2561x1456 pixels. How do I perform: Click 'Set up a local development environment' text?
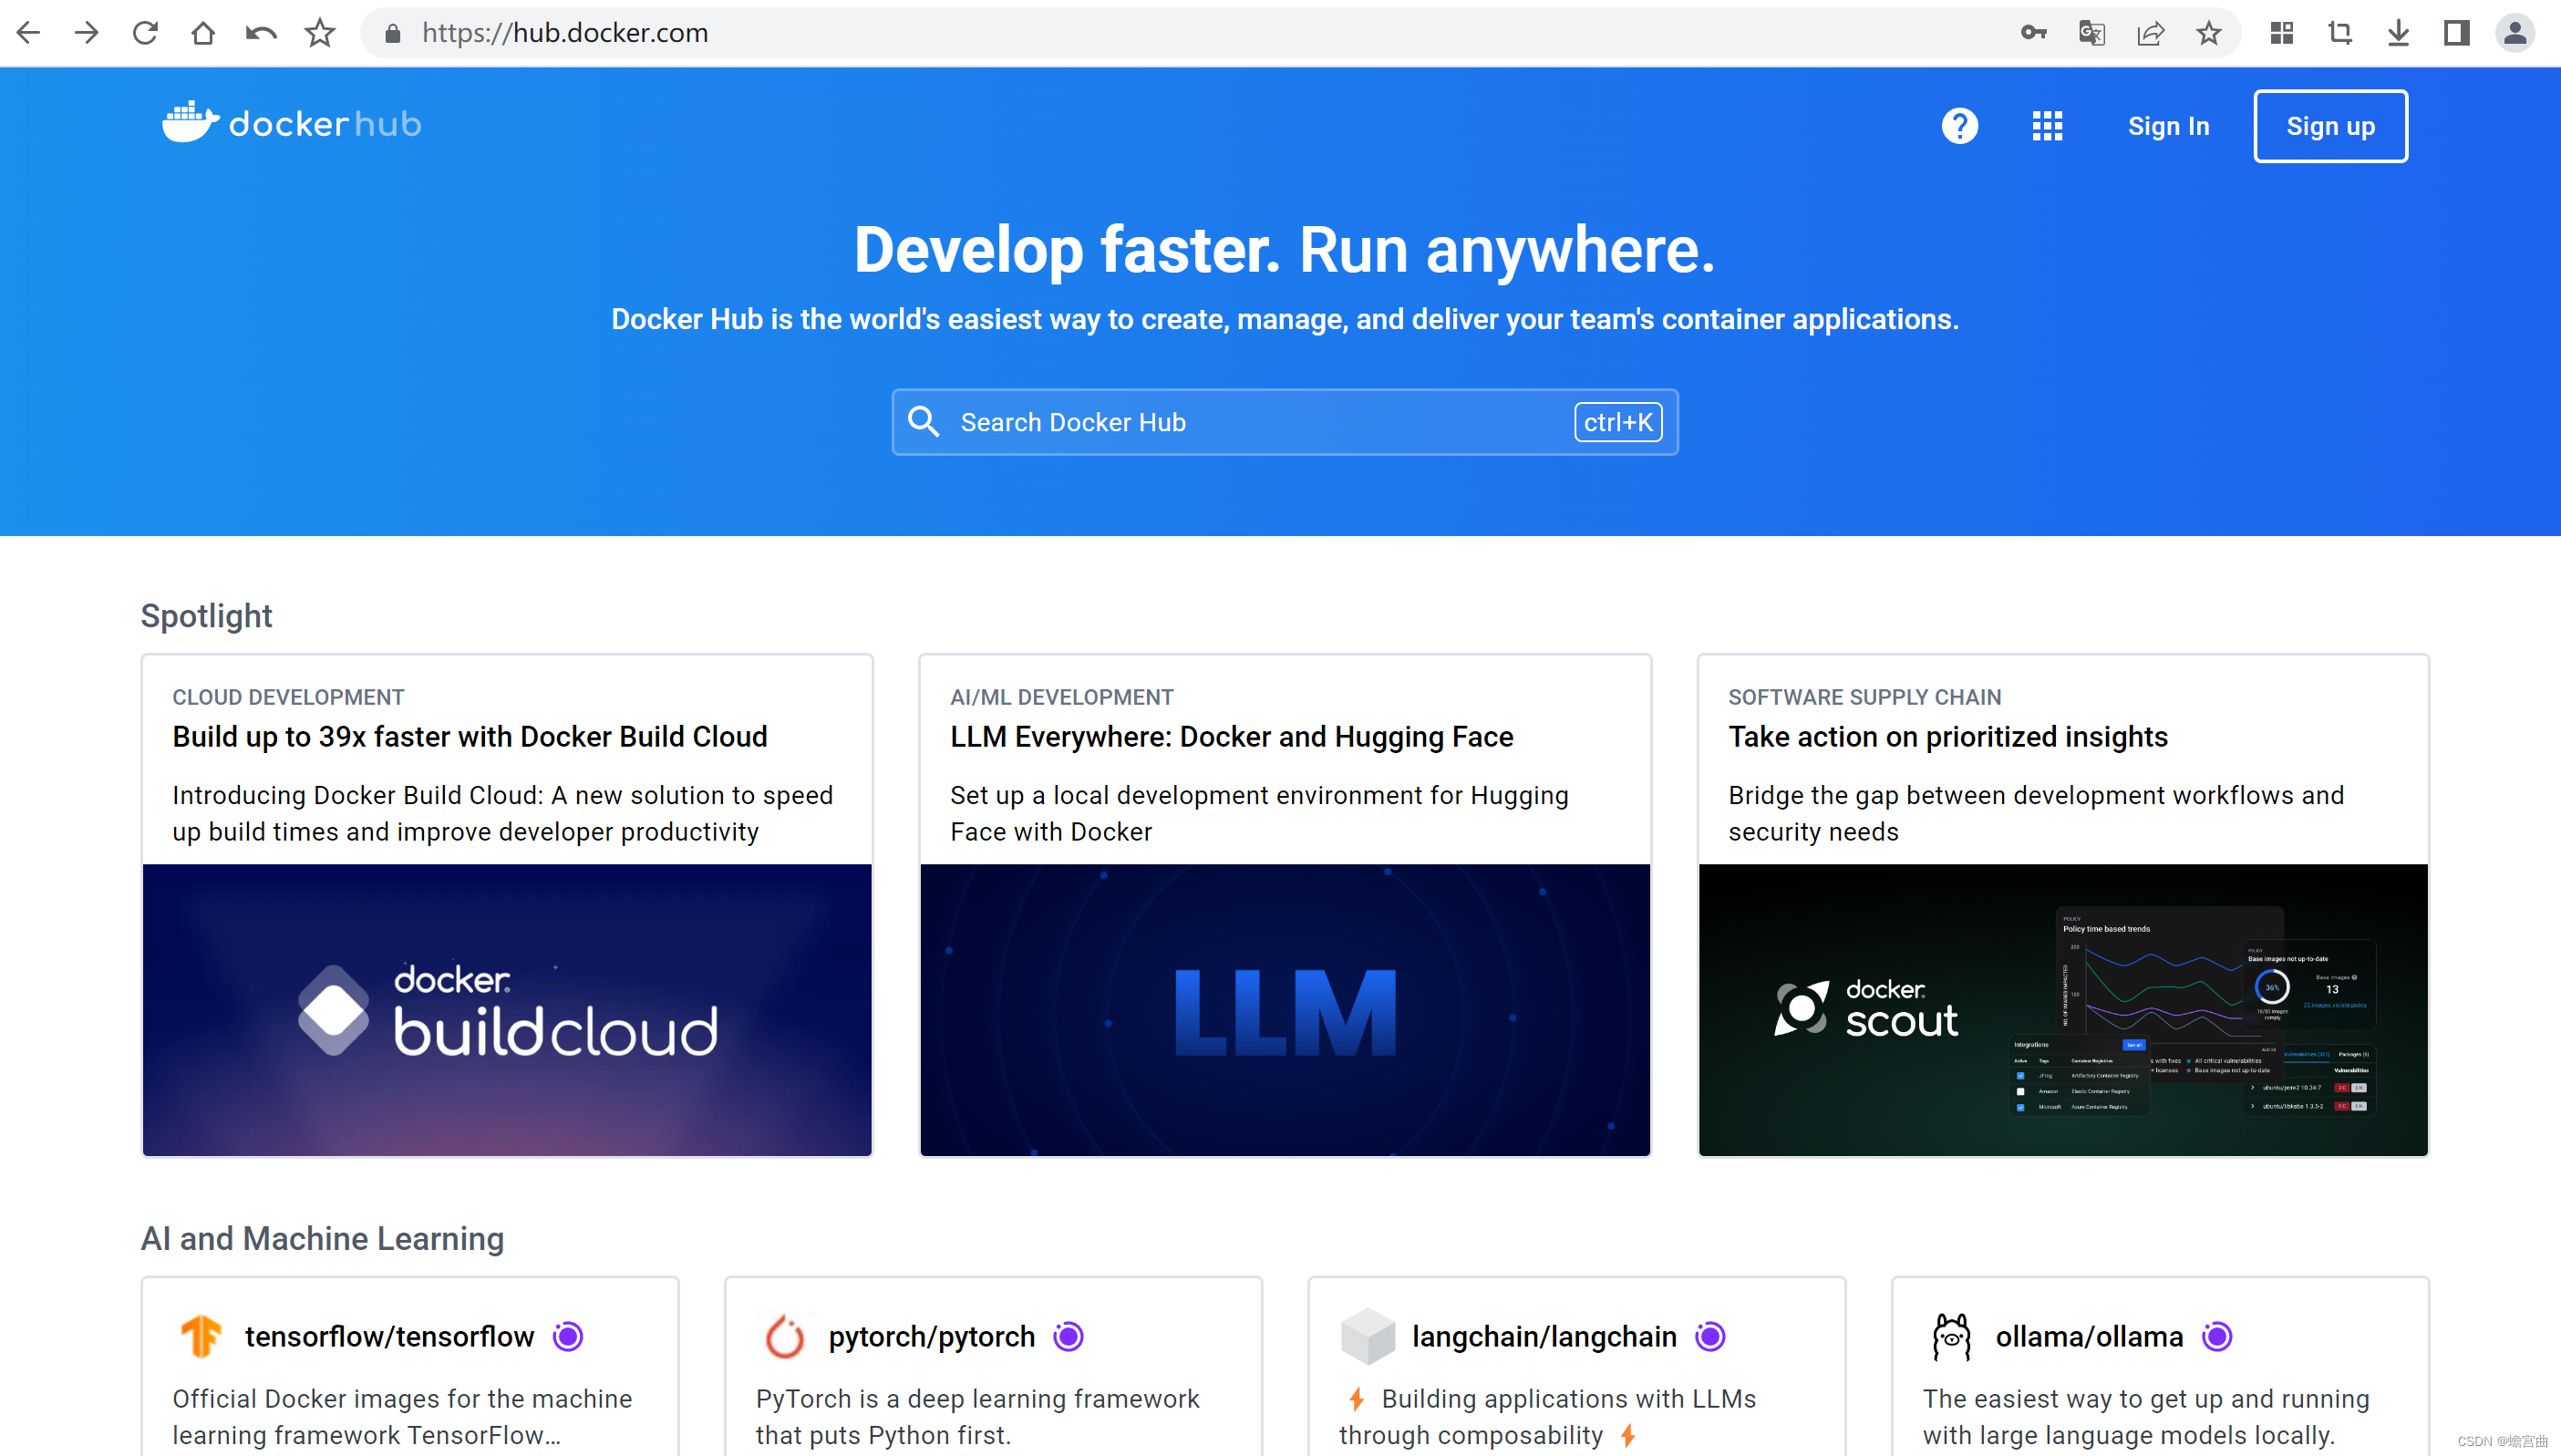coord(1259,813)
